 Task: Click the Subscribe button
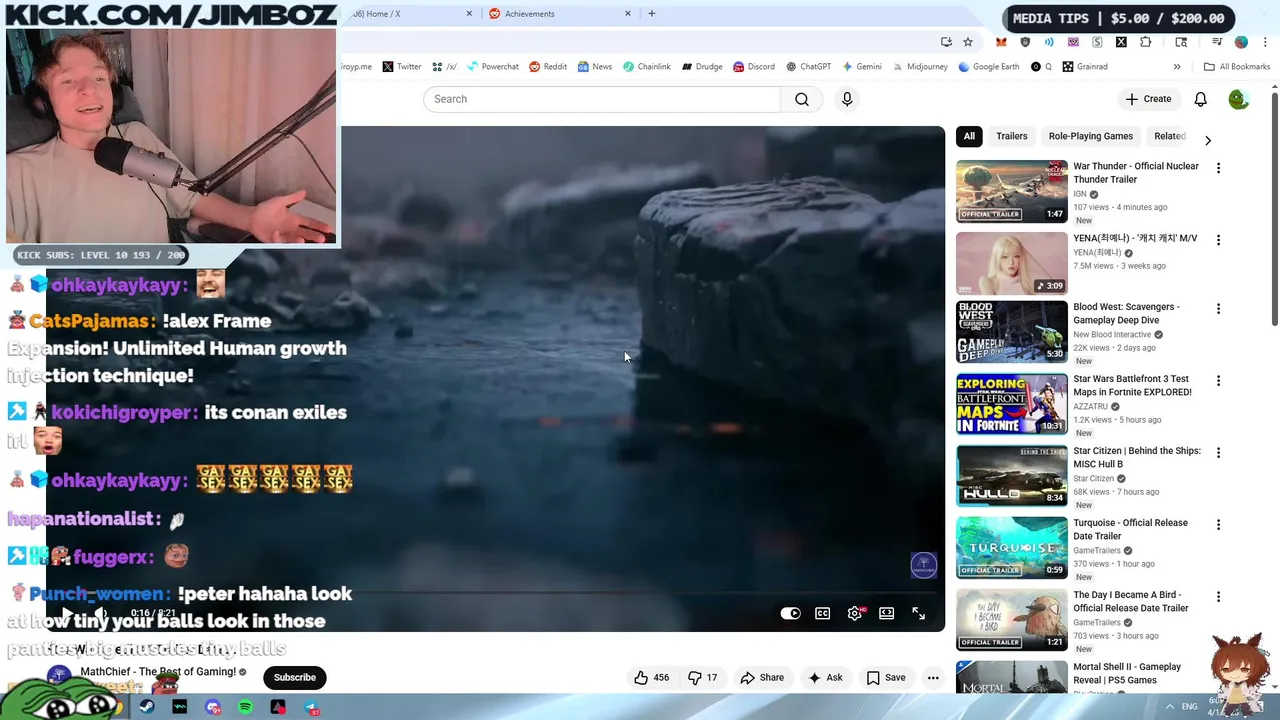coord(295,677)
